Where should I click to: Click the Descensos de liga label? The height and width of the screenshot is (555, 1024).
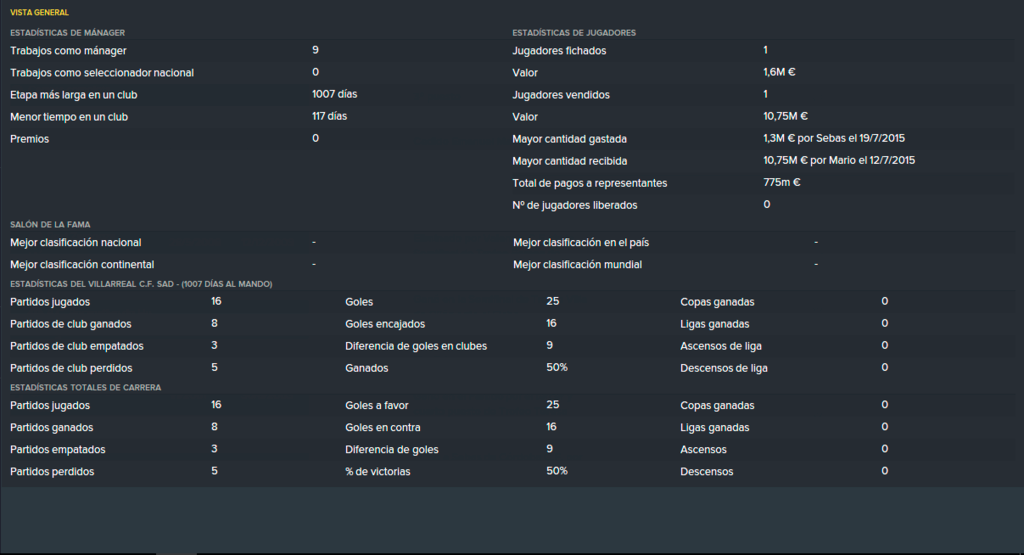724,368
